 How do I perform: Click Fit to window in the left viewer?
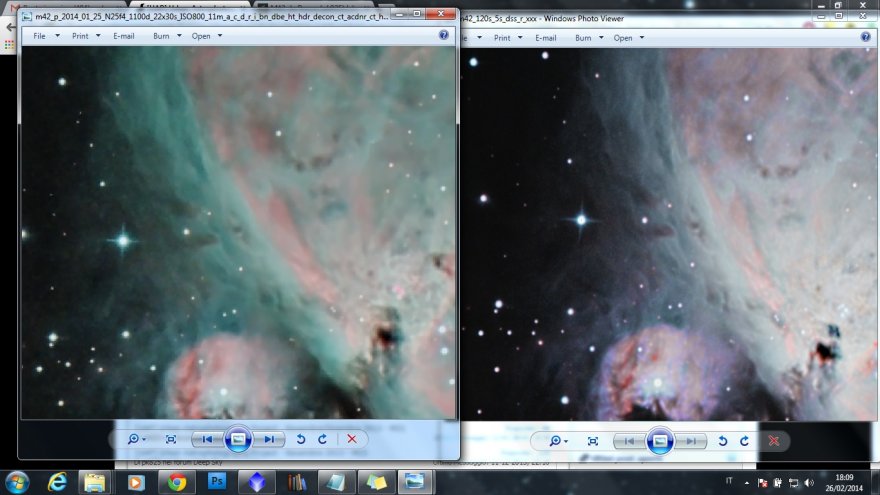coord(171,439)
